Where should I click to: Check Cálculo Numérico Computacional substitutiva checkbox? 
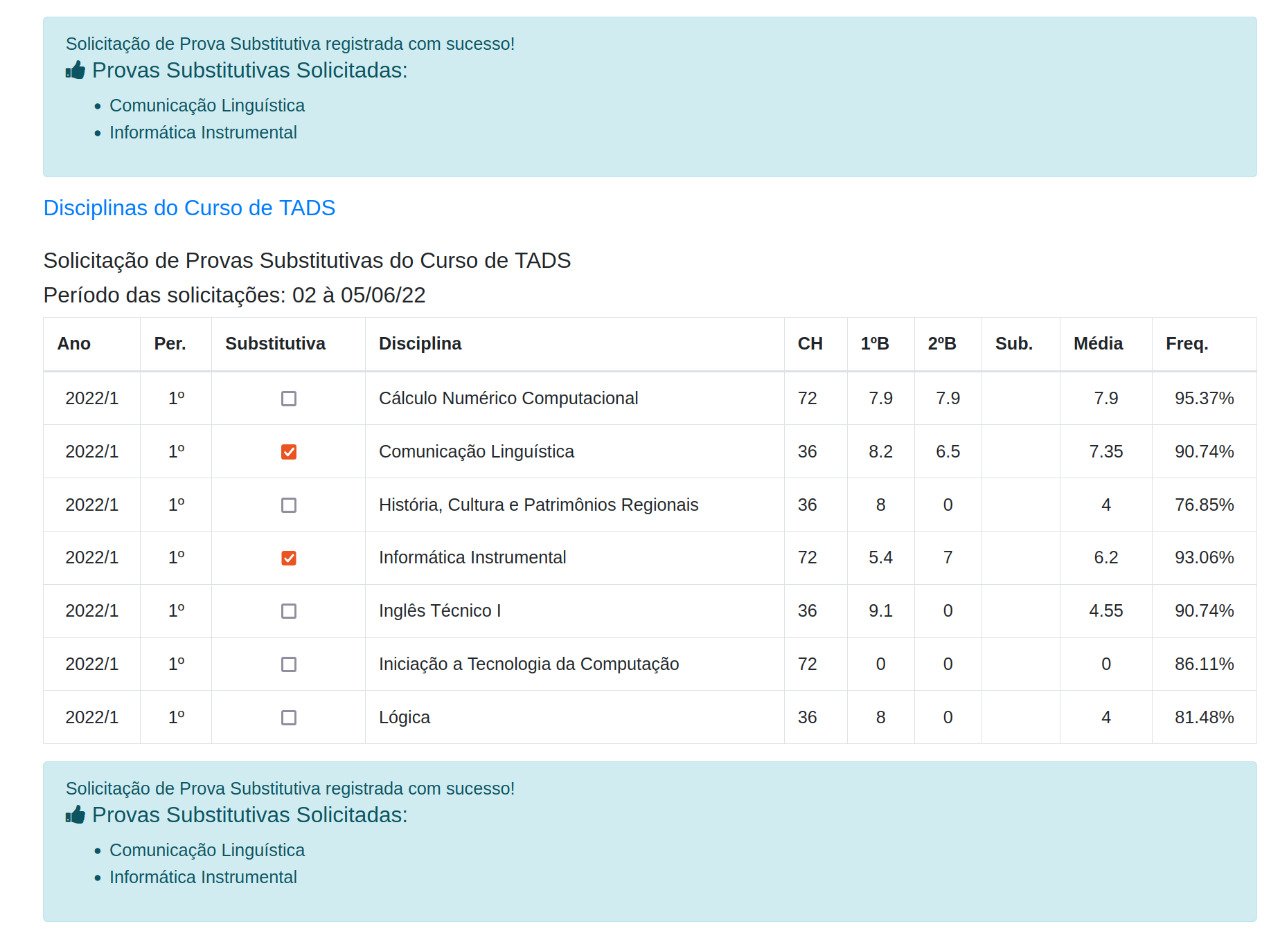[288, 398]
